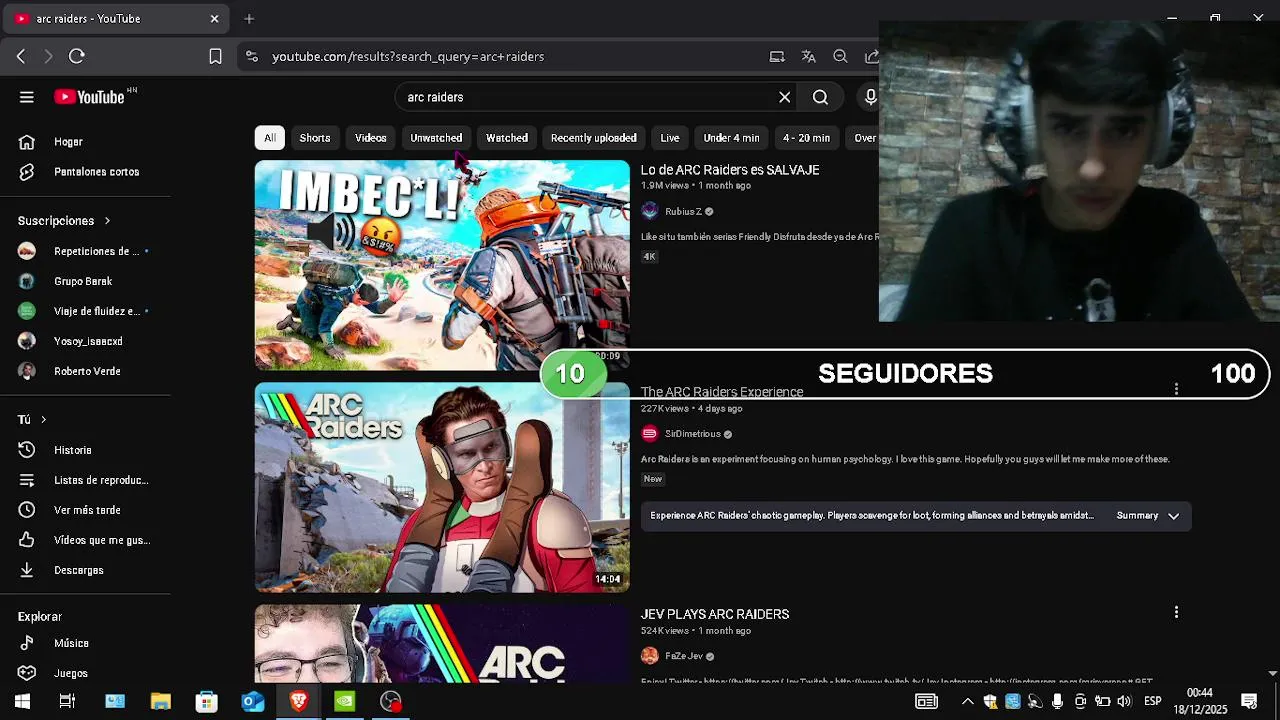This screenshot has height=720, width=1280.
Task: Open File Explorer from the taskbar
Action: pos(161,702)
